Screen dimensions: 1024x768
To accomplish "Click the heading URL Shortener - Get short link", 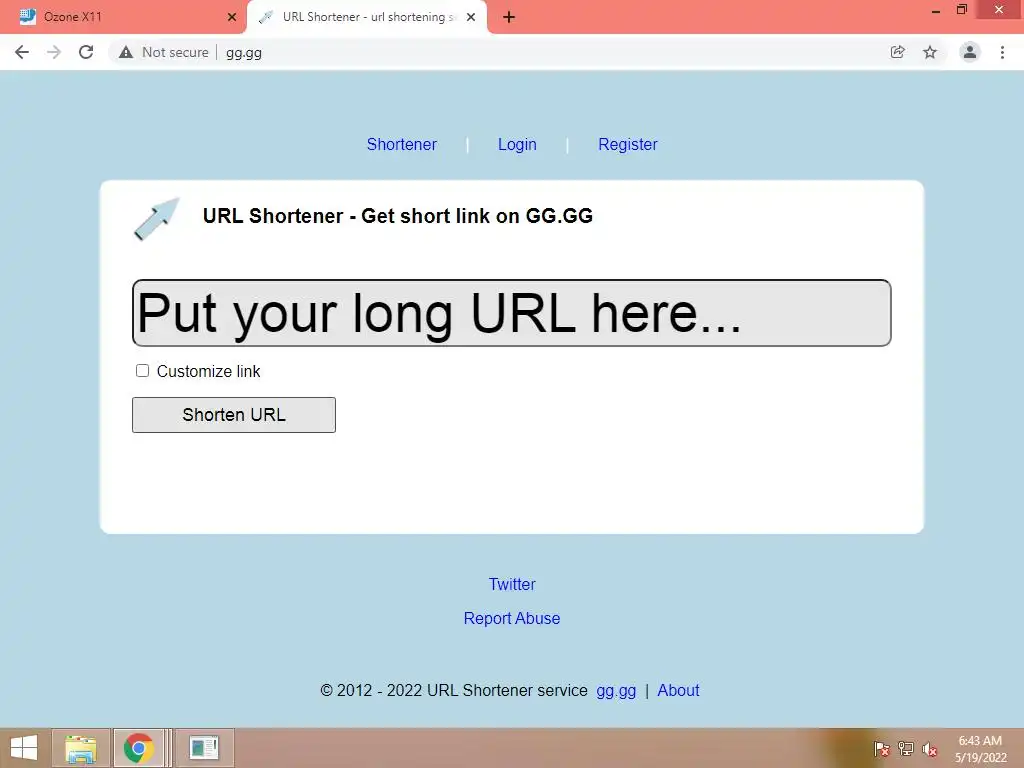I will (398, 216).
